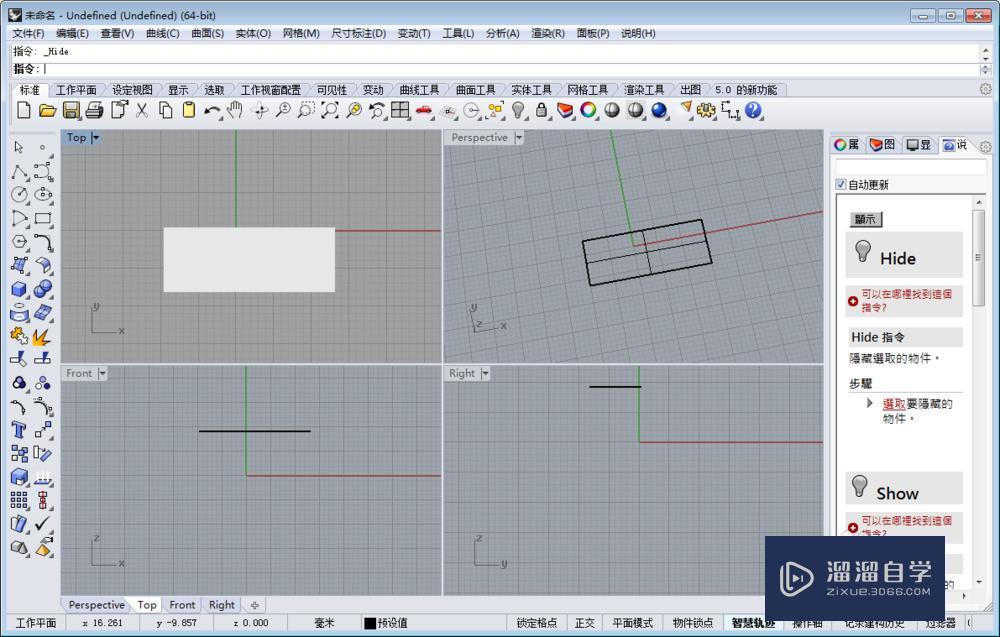Select the Perspective viewport tab at bottom
Screen dimensions: 1000x637
click(x=96, y=604)
